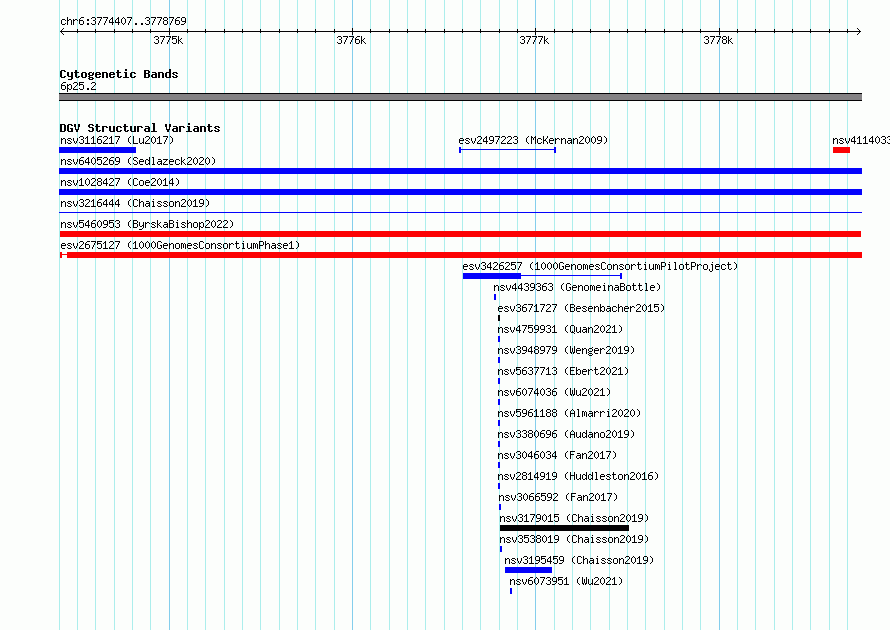
Task: Open esv2497223 (McKernan2009) variant
Action: pyautogui.click(x=533, y=140)
